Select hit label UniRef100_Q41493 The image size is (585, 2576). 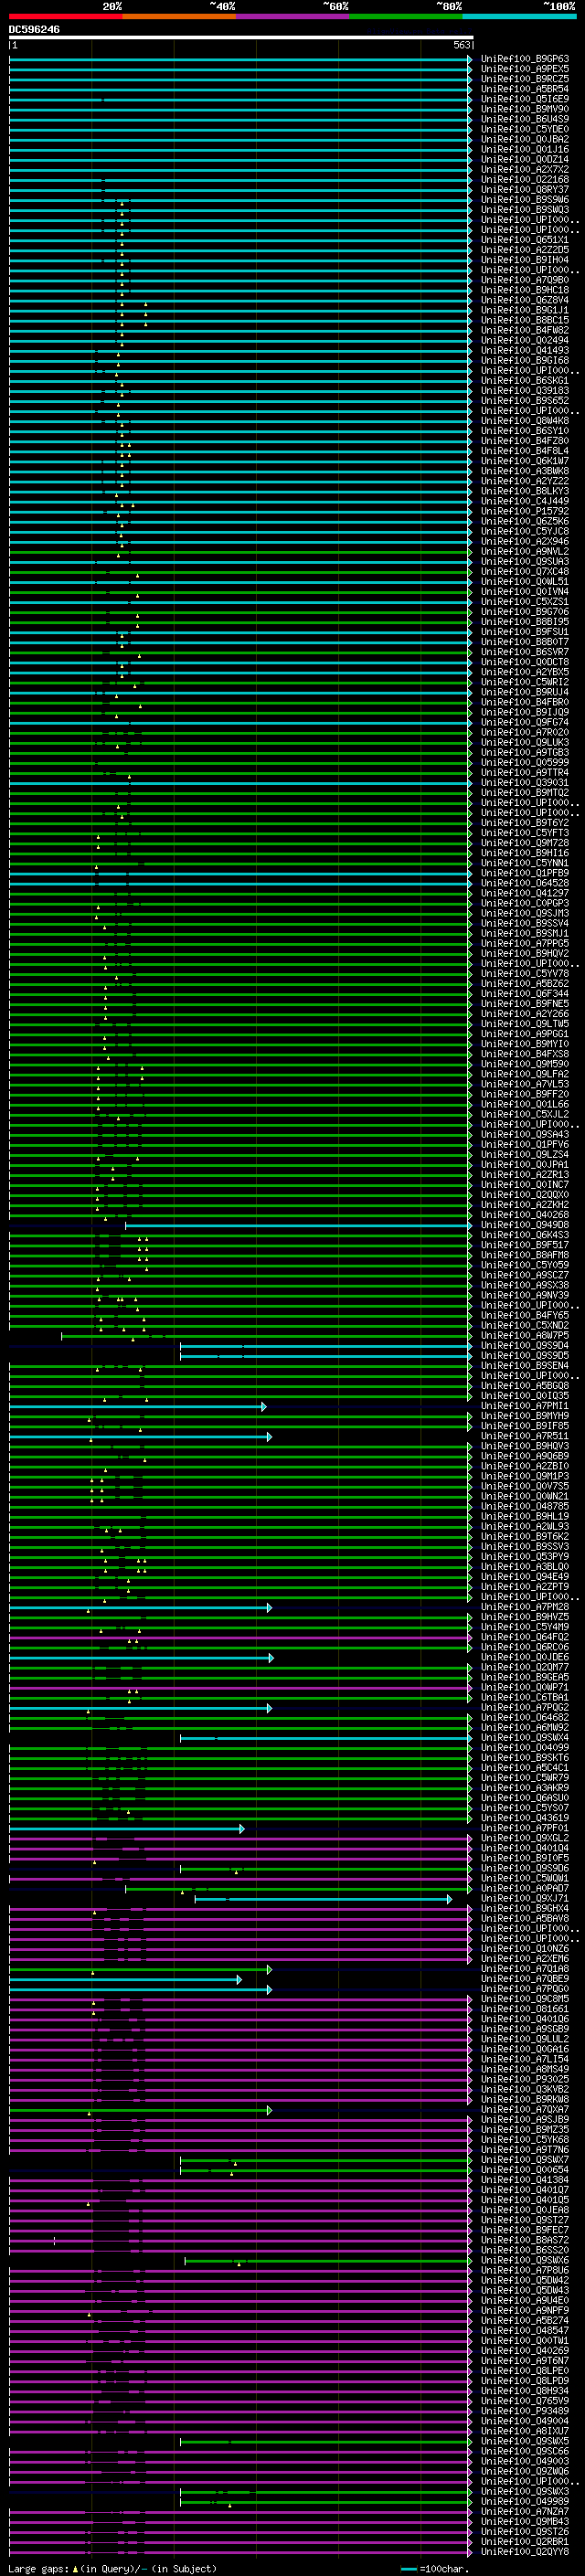pos(525,350)
